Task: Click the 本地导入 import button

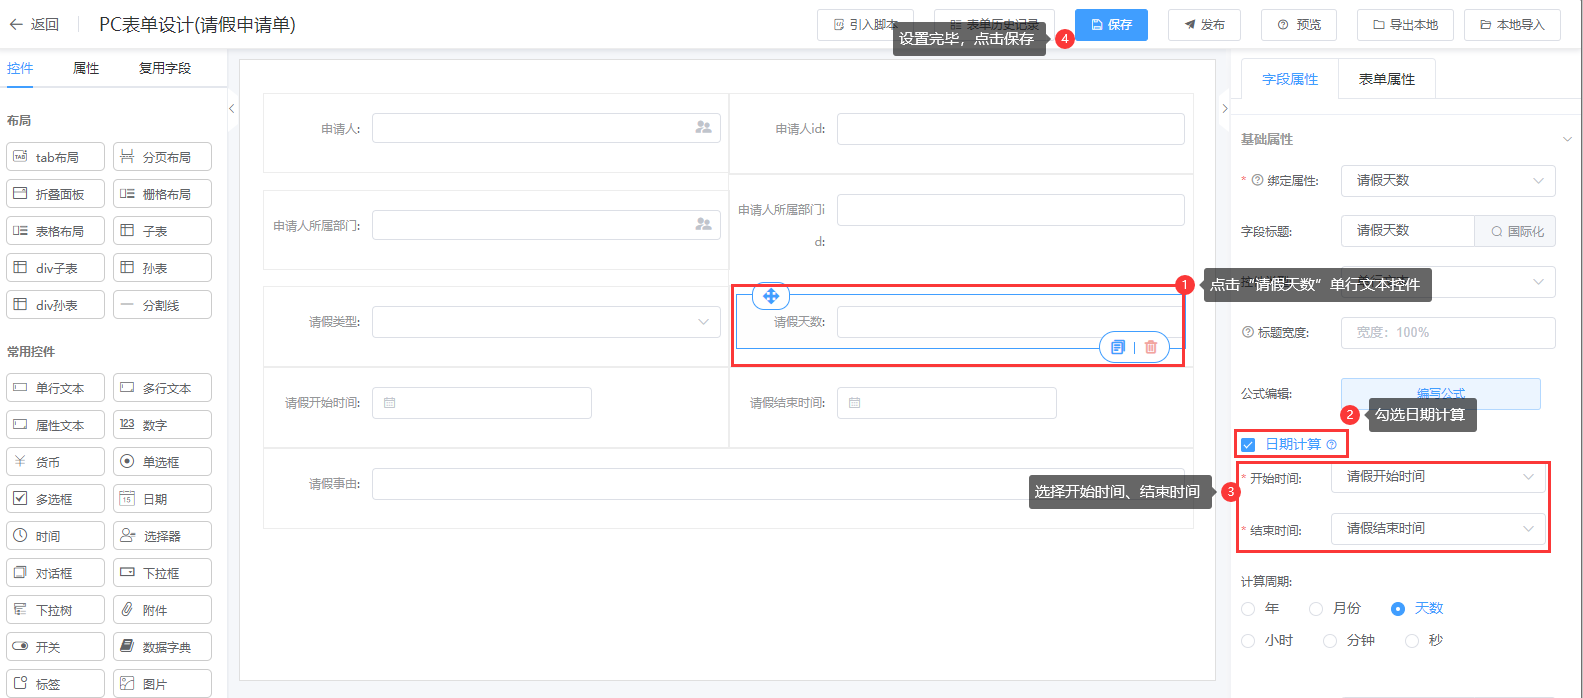Action: click(x=1512, y=25)
